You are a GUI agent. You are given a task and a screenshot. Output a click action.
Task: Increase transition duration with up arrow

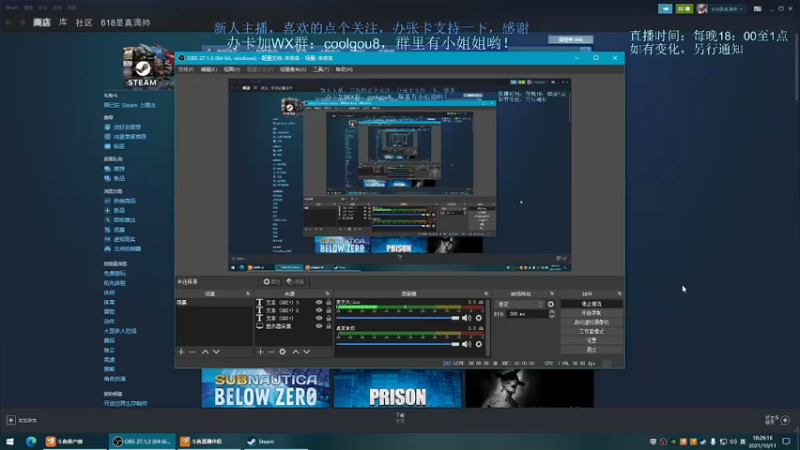coord(552,312)
